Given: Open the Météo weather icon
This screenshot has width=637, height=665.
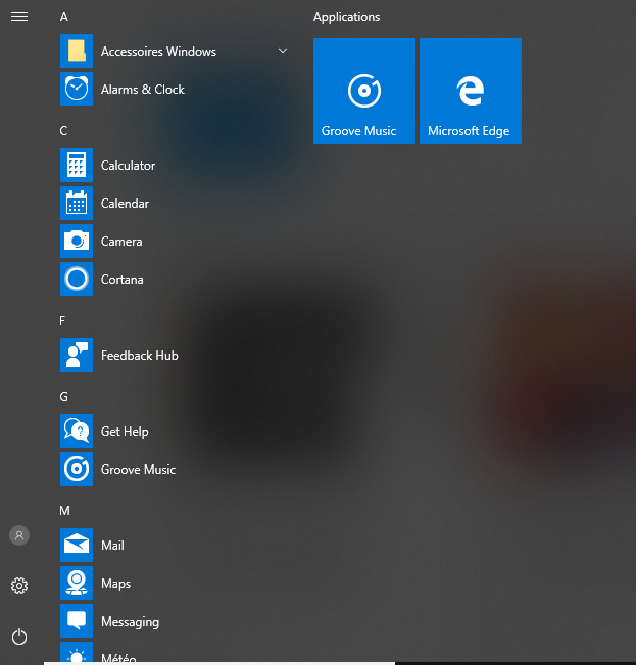Looking at the screenshot, I should pyautogui.click(x=76, y=653).
